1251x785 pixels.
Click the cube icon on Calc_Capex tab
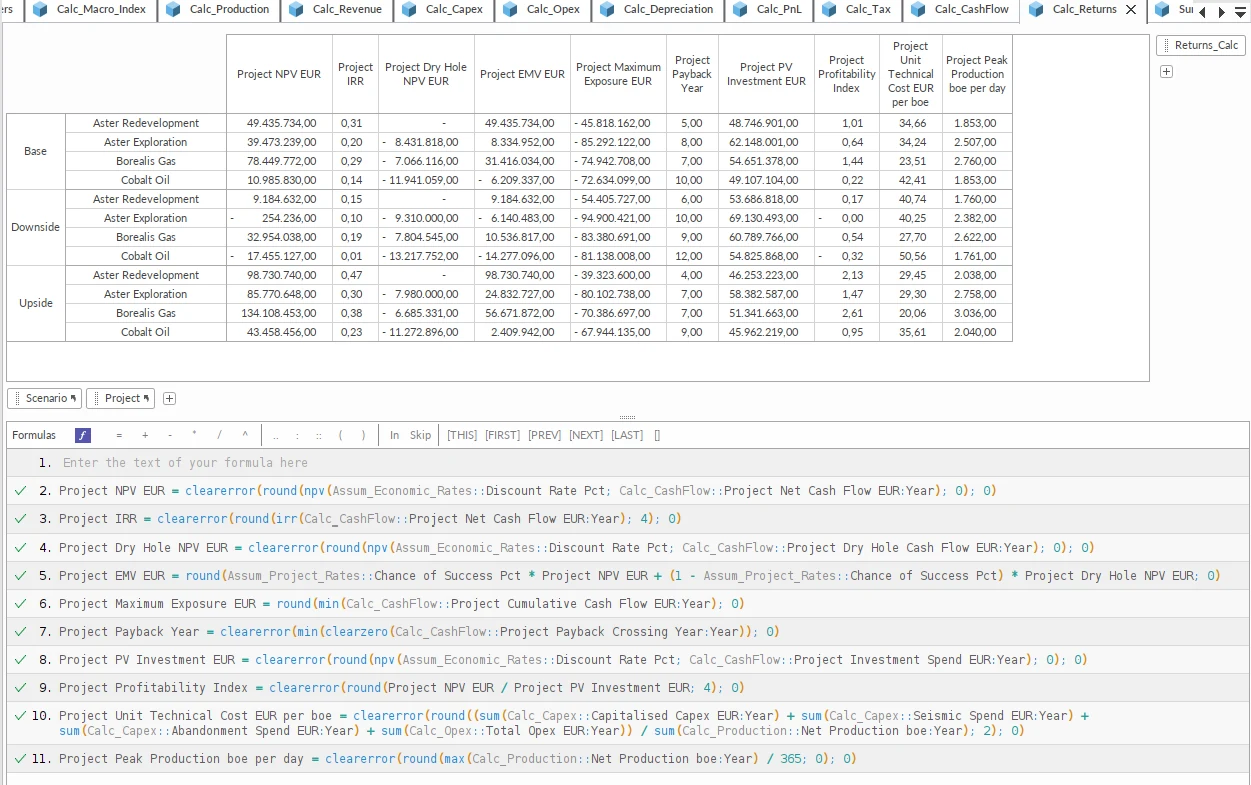click(408, 10)
